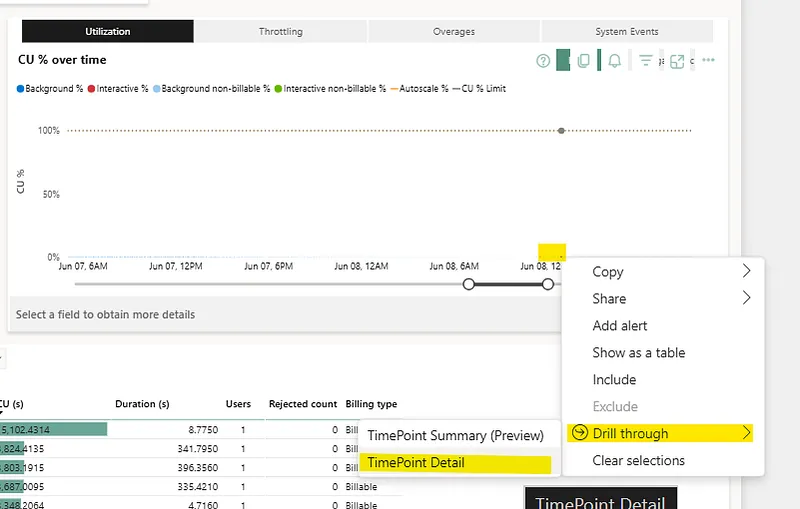The height and width of the screenshot is (509, 800).
Task: Click the Drill through circled arrow icon
Action: tap(580, 433)
